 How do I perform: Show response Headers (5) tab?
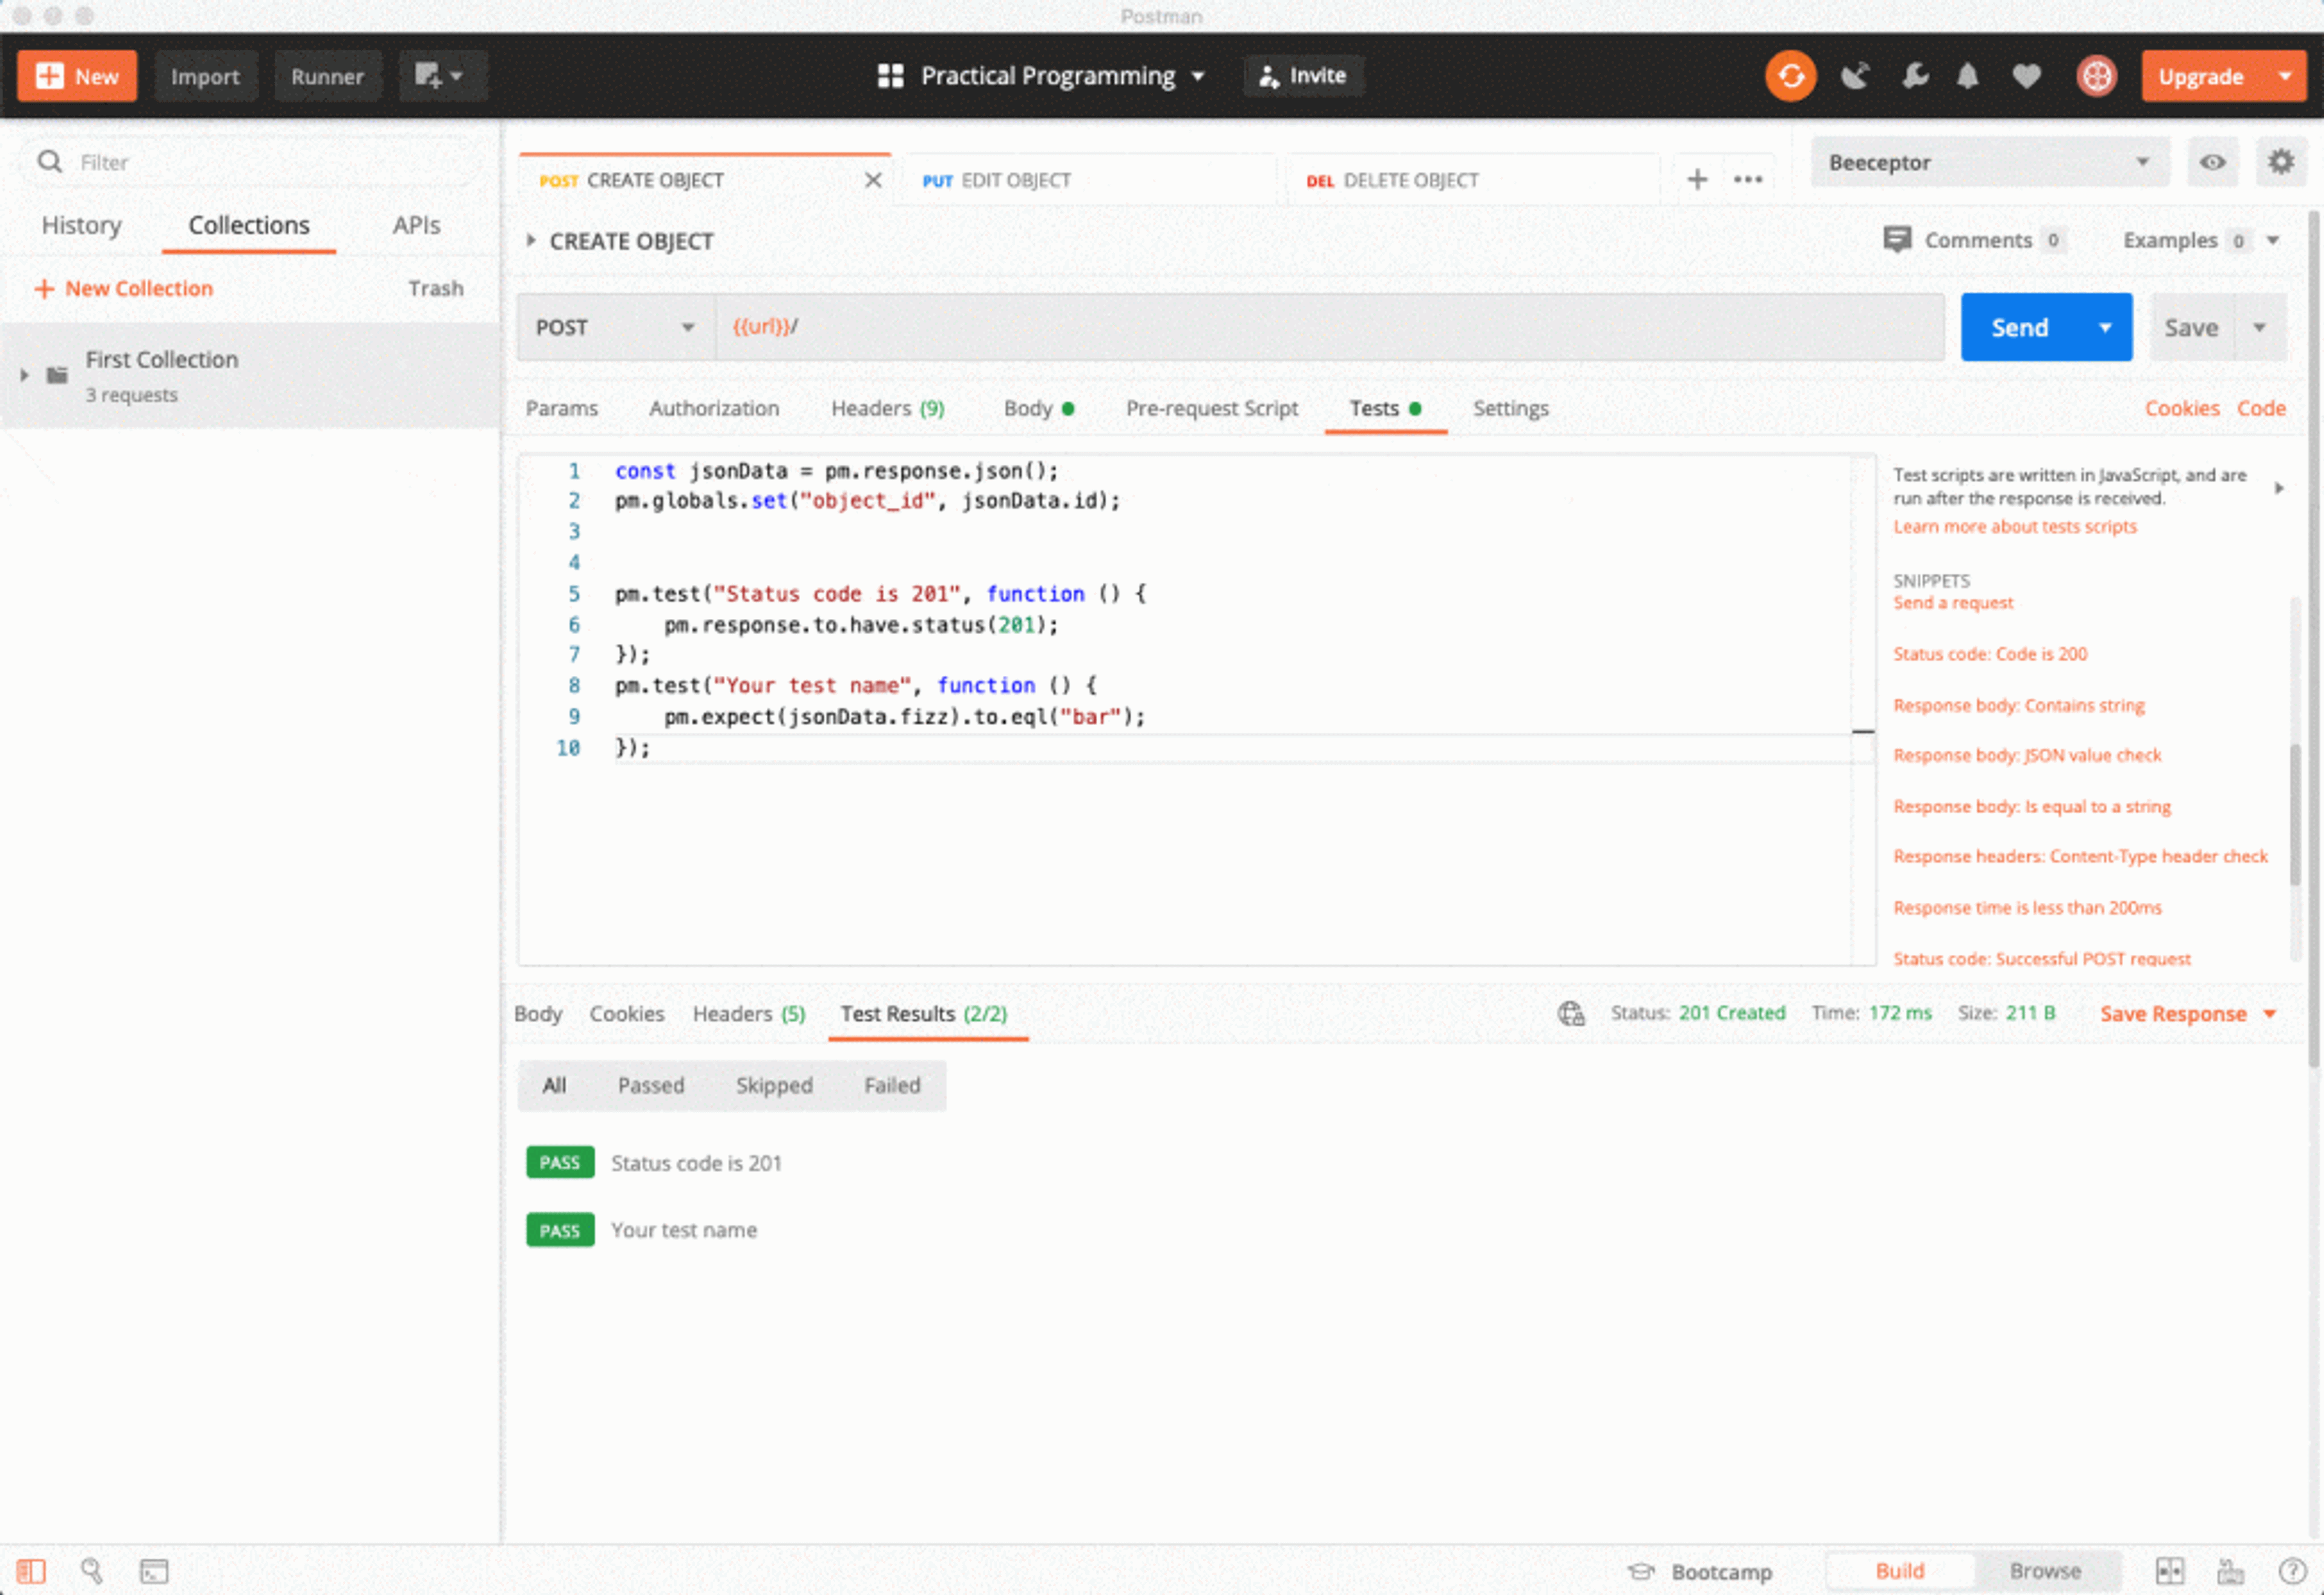click(x=749, y=1014)
